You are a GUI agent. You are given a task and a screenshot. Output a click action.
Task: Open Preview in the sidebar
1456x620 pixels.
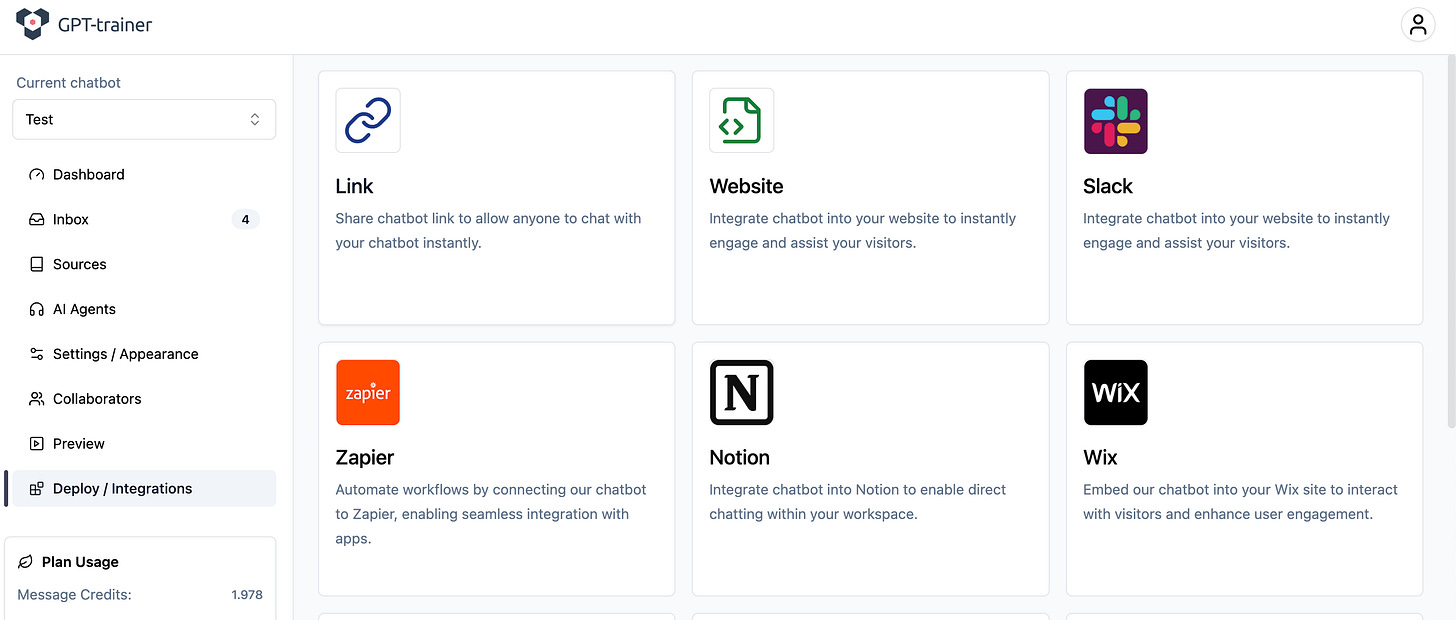pyautogui.click(x=142, y=444)
